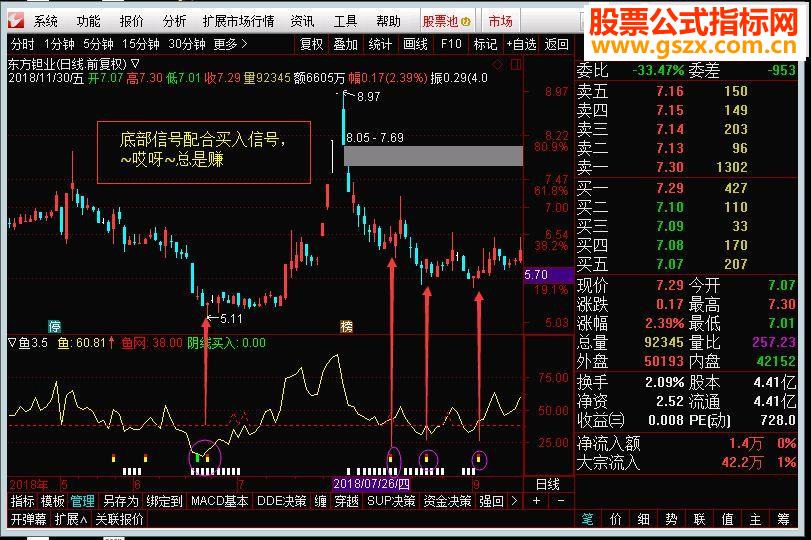The width and height of the screenshot is (811, 540).
Task: Switch to 15分钟 period
Action: (x=141, y=44)
